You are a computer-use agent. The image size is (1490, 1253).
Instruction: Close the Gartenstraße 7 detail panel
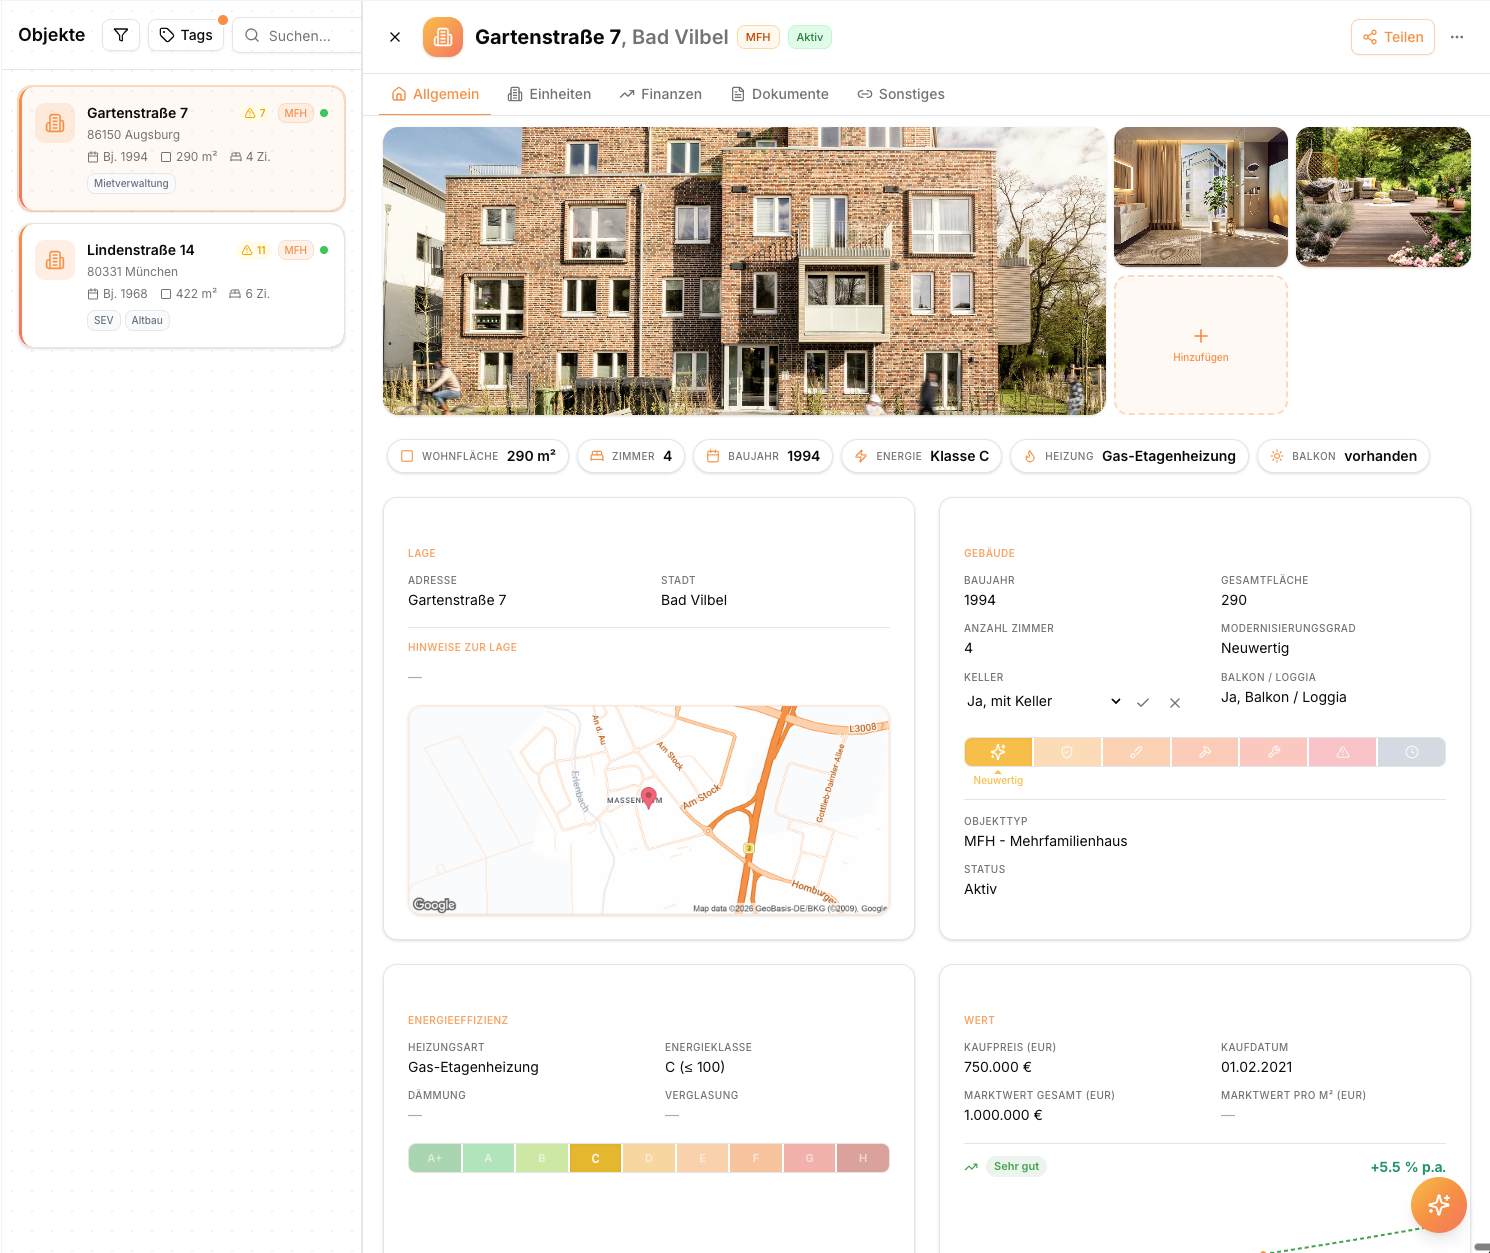point(395,37)
